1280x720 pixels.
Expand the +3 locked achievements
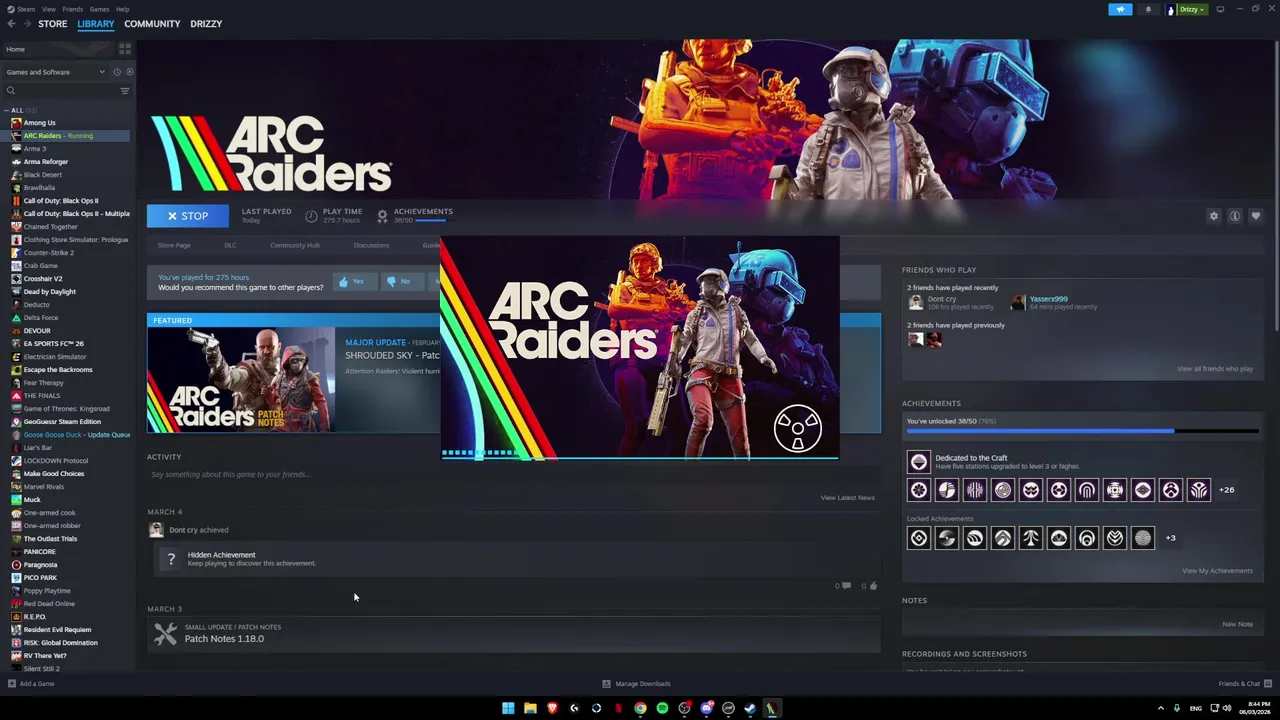coord(1170,538)
